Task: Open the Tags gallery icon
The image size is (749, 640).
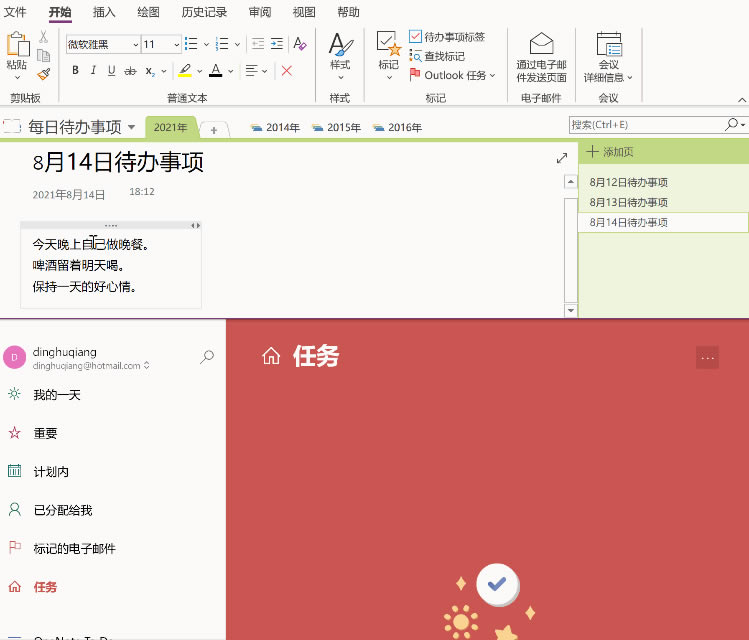Action: coord(388,43)
